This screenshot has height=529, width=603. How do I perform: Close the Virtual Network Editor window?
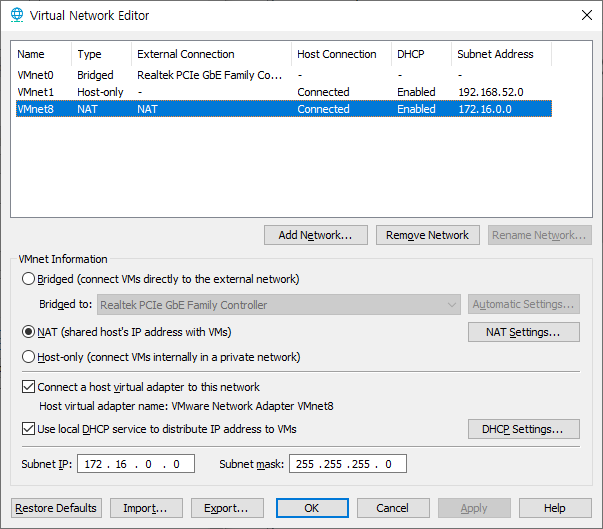(587, 15)
